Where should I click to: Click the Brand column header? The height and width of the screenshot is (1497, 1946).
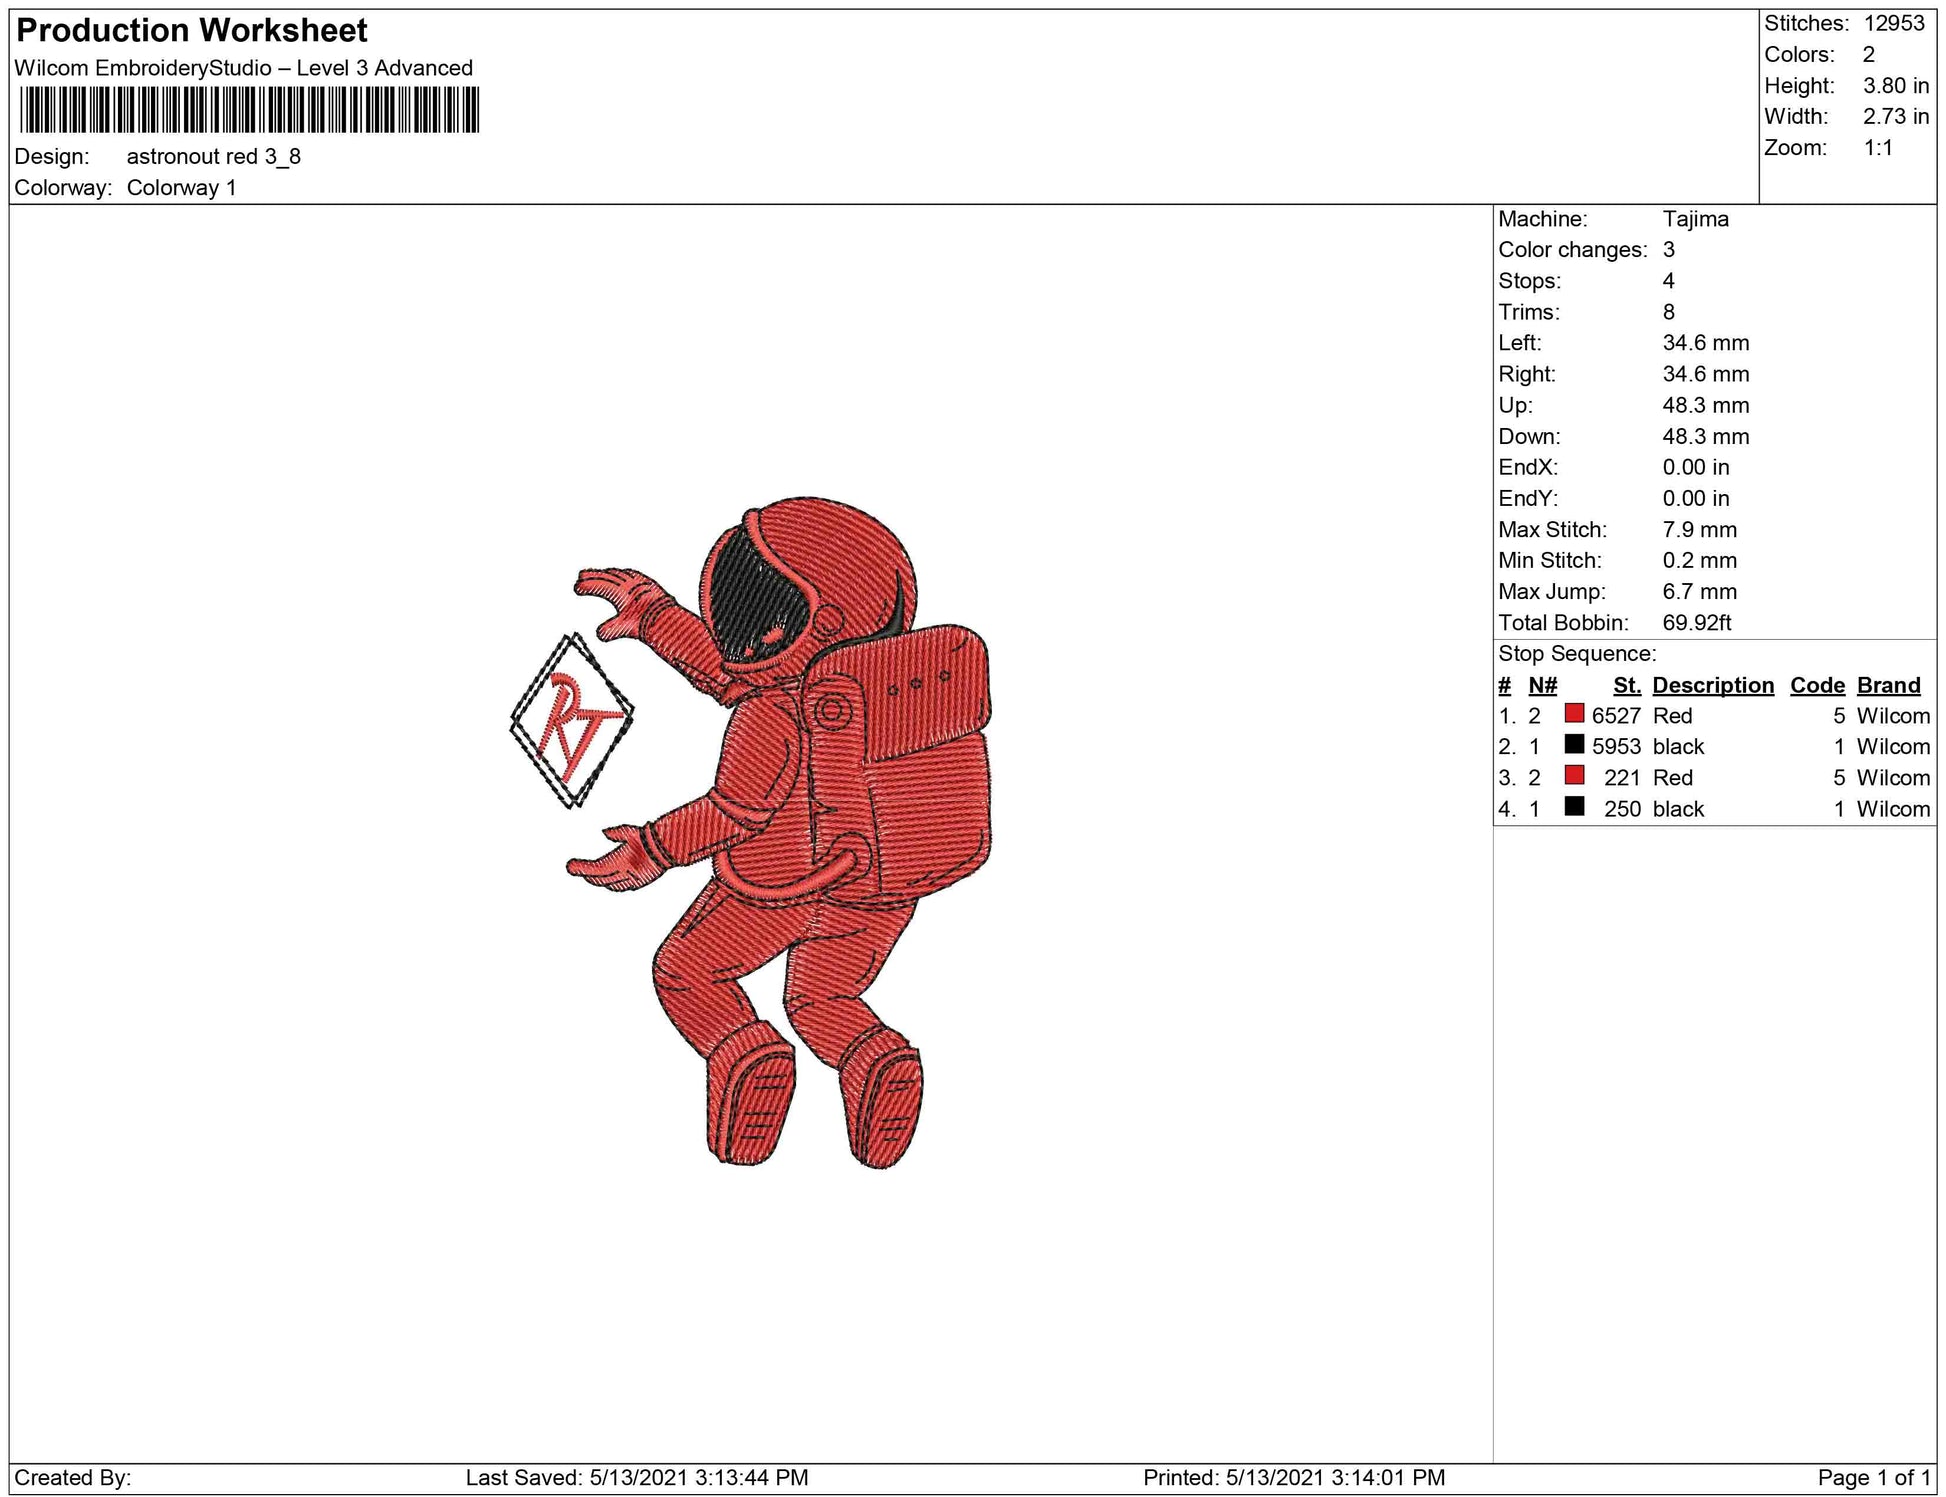click(x=1888, y=686)
